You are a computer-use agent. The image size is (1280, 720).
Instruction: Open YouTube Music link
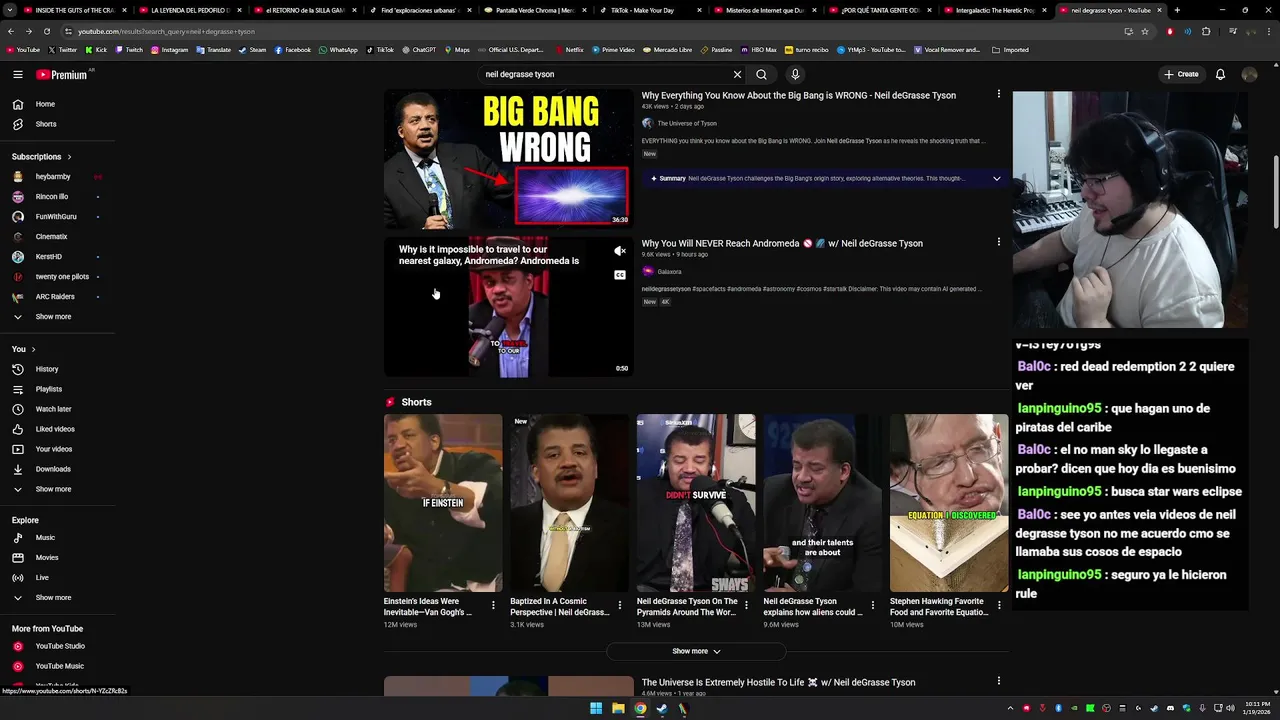tap(58, 666)
